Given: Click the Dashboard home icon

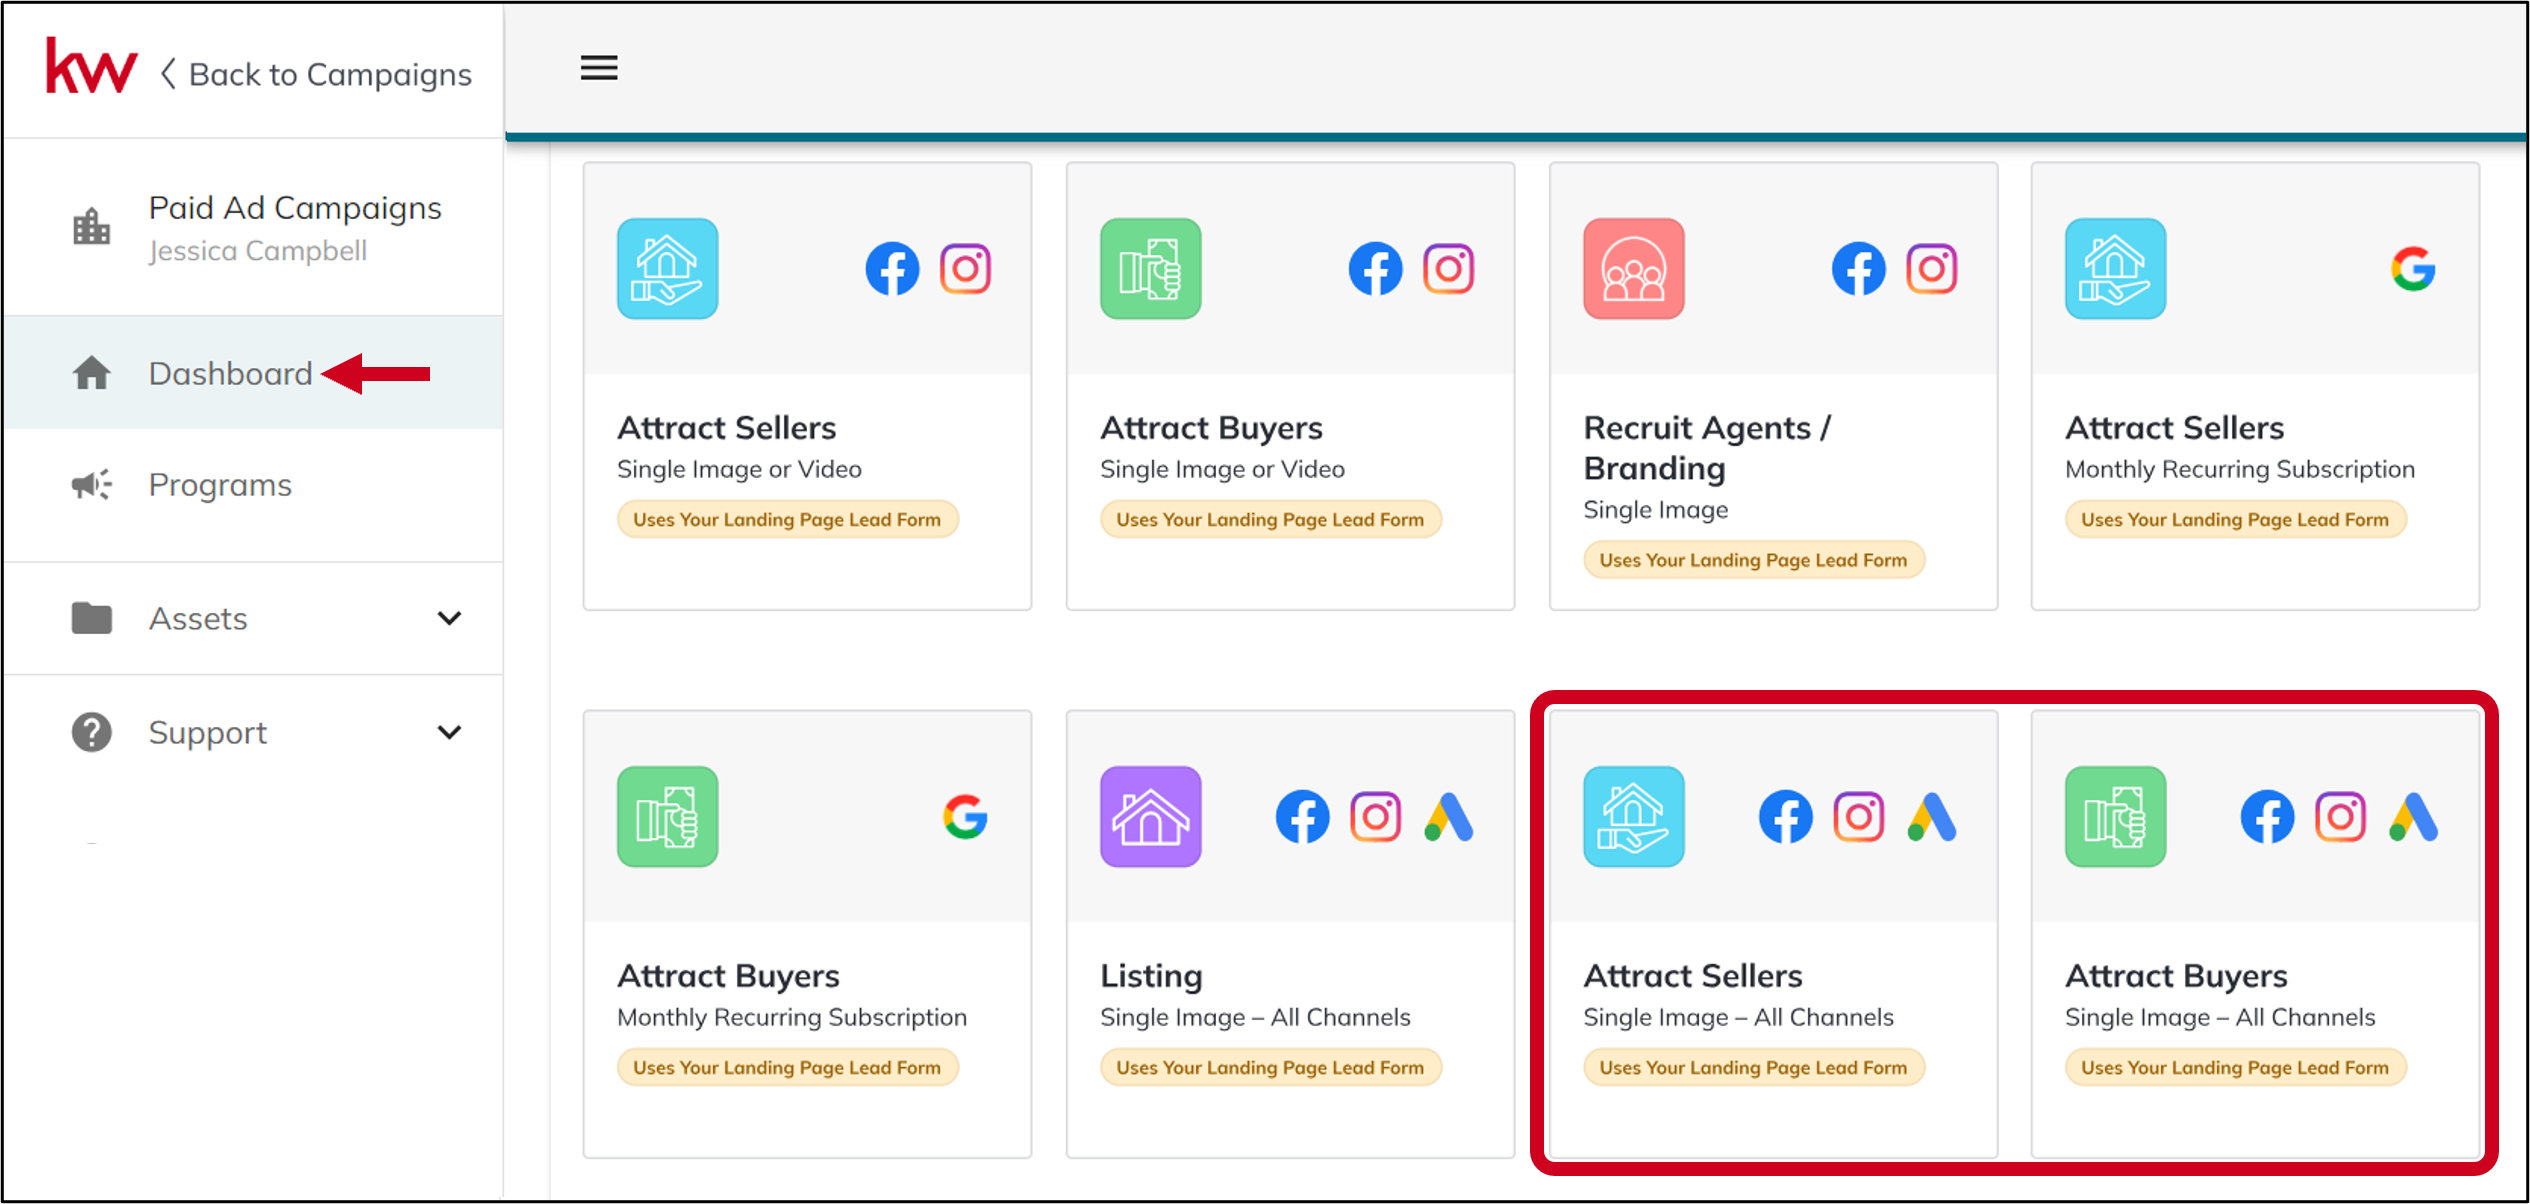Looking at the screenshot, I should tap(91, 373).
